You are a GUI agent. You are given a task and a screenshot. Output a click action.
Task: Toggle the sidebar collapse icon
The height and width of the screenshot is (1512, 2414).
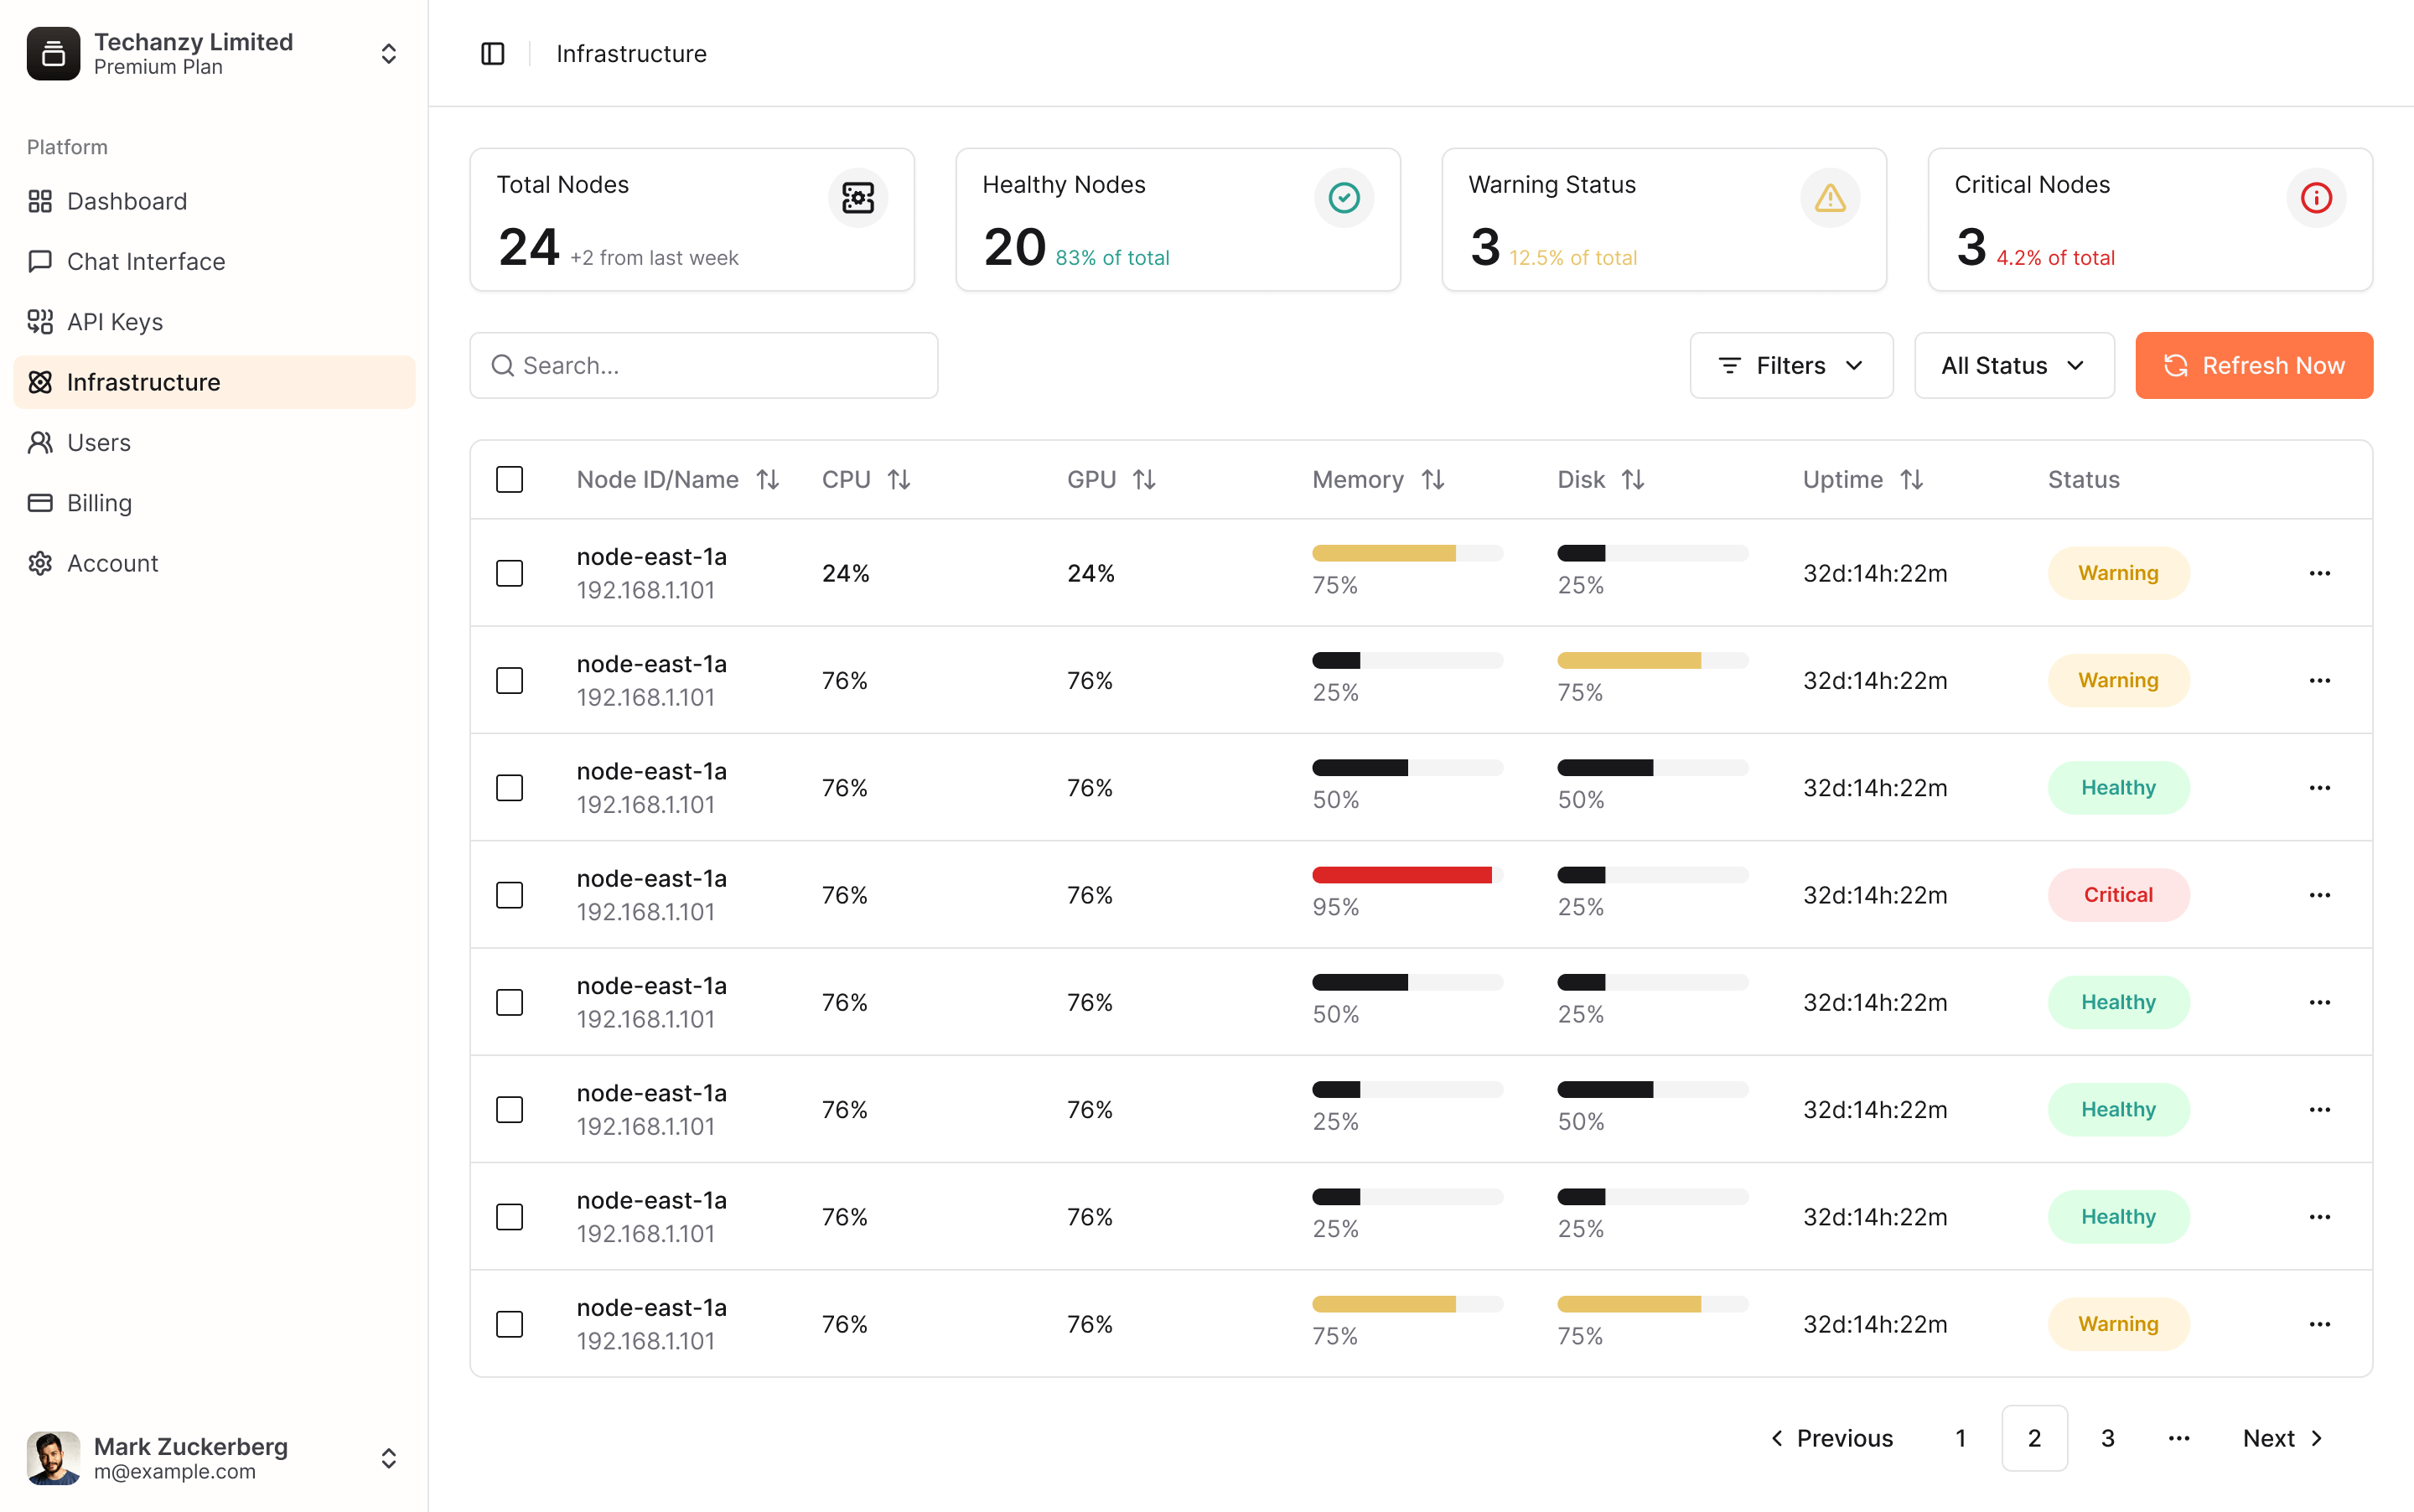click(x=492, y=54)
